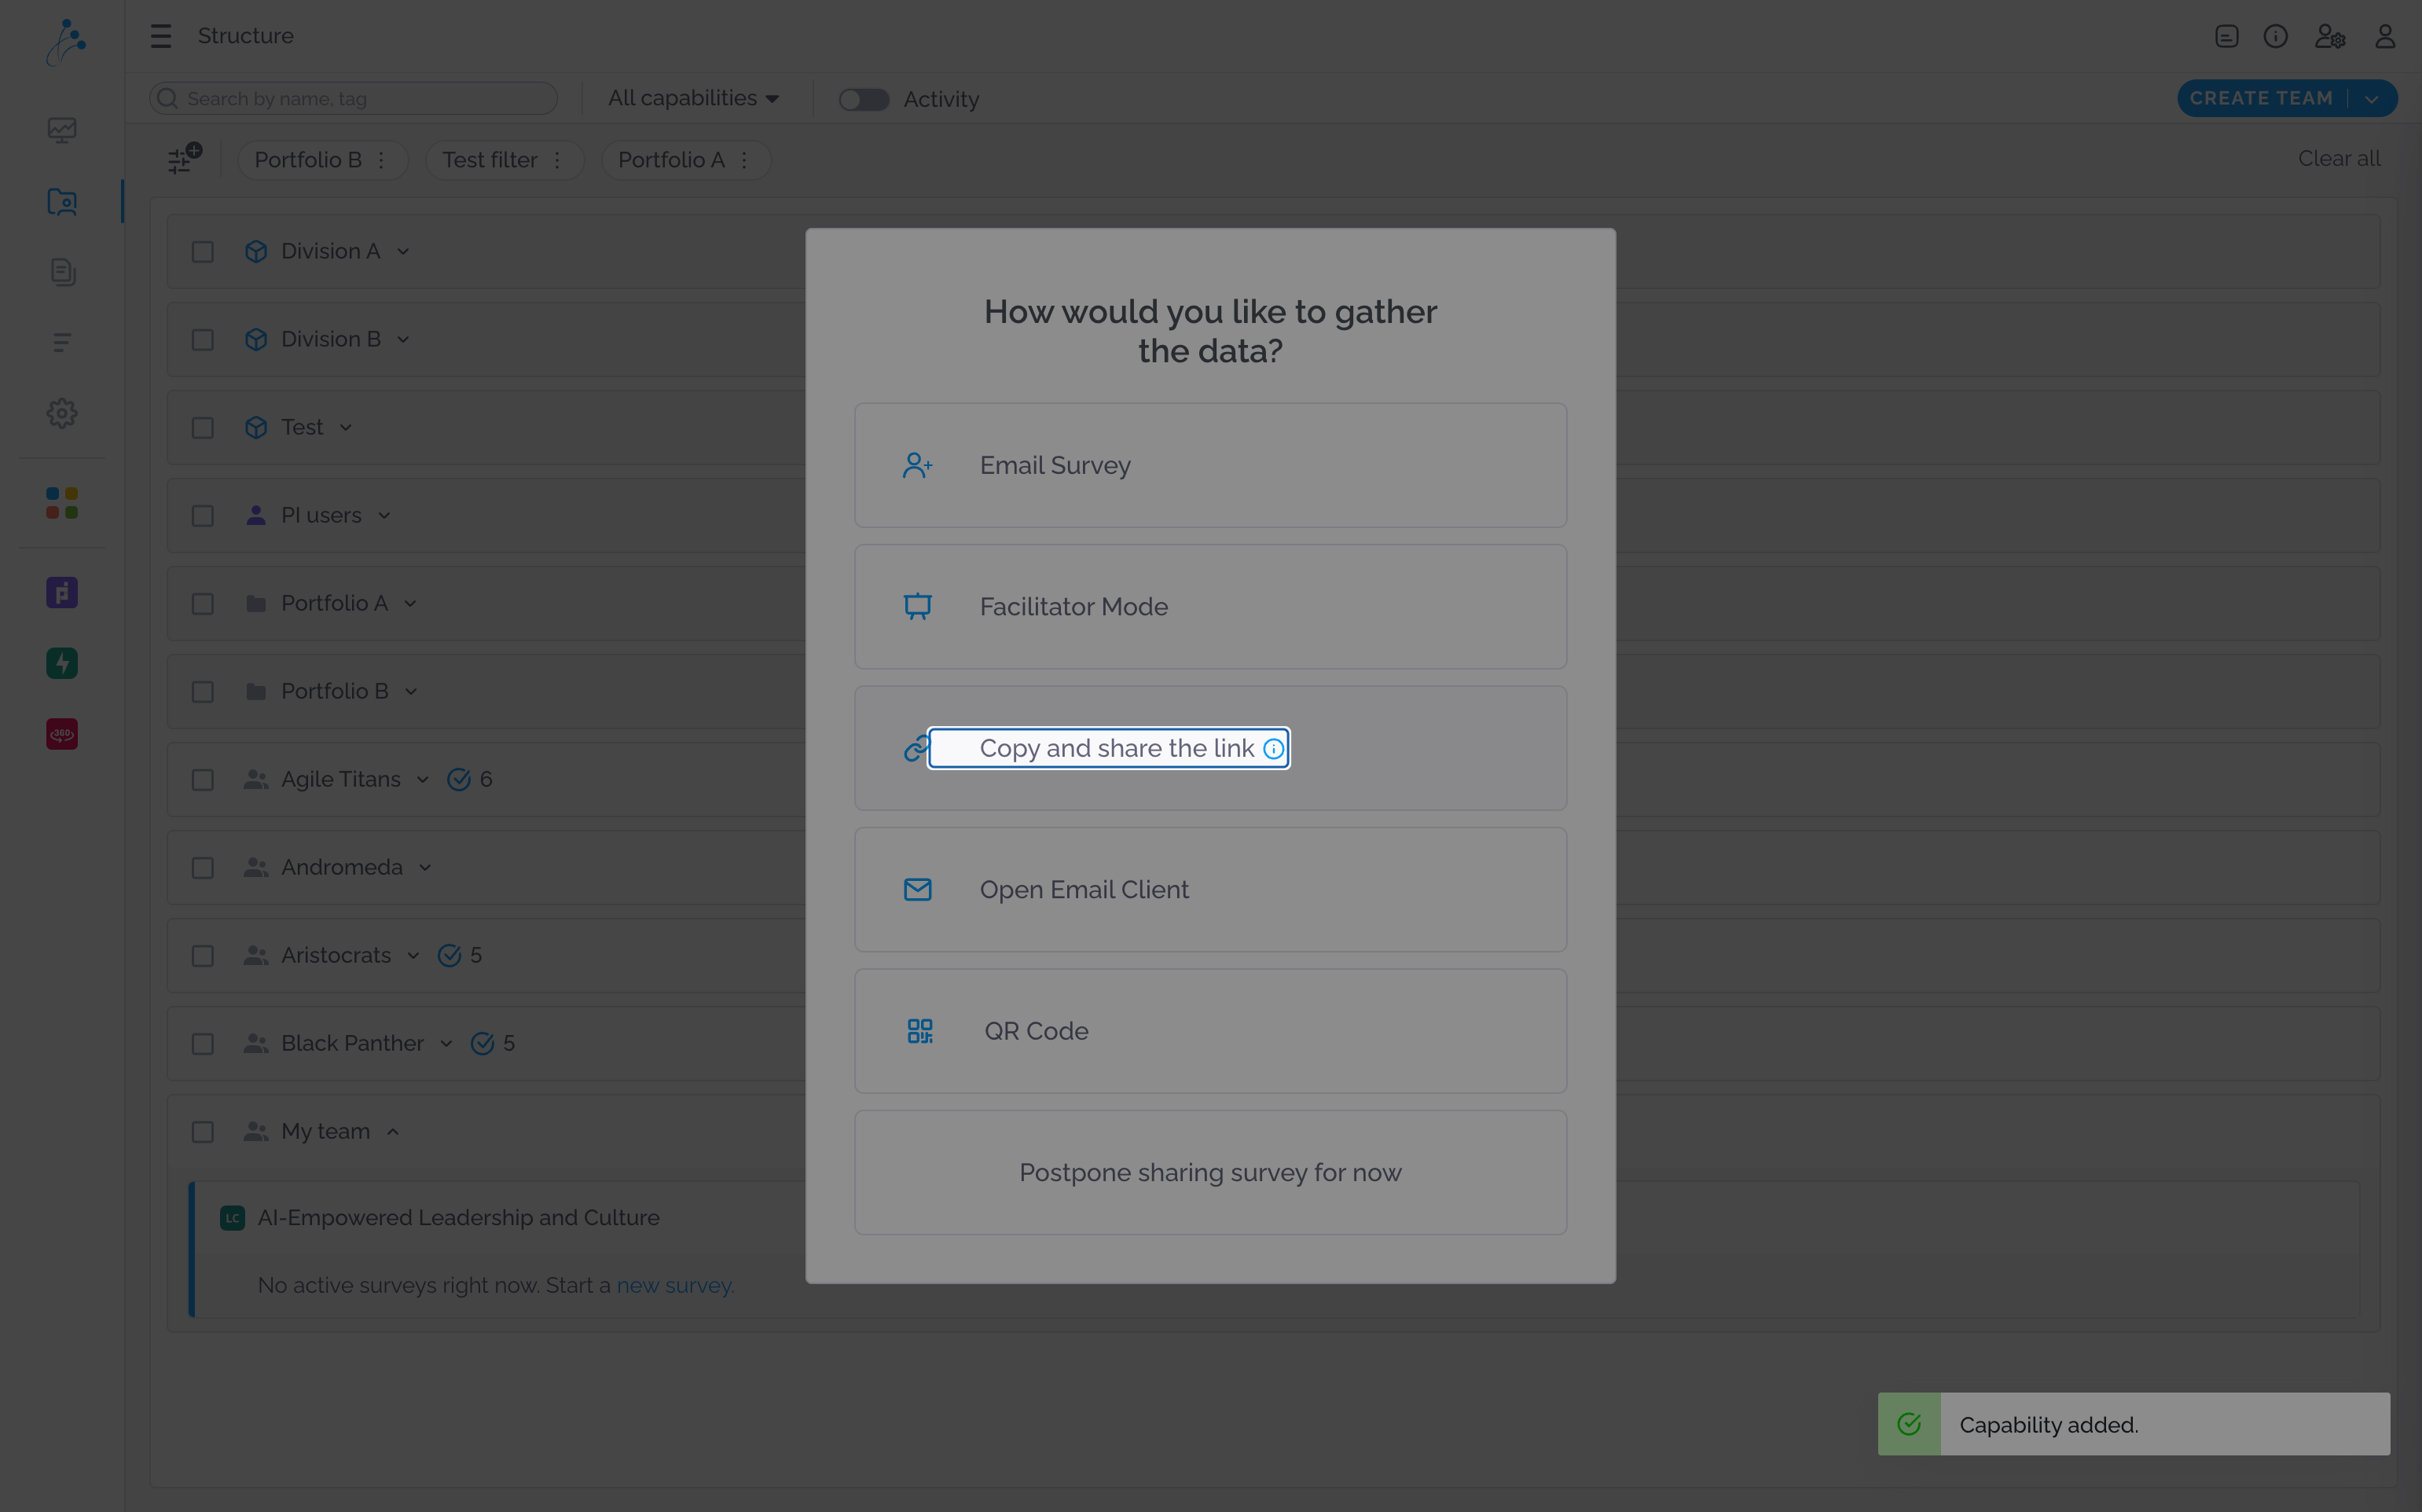The image size is (2422, 1512).
Task: Click Clear all filters
Action: tap(2338, 158)
